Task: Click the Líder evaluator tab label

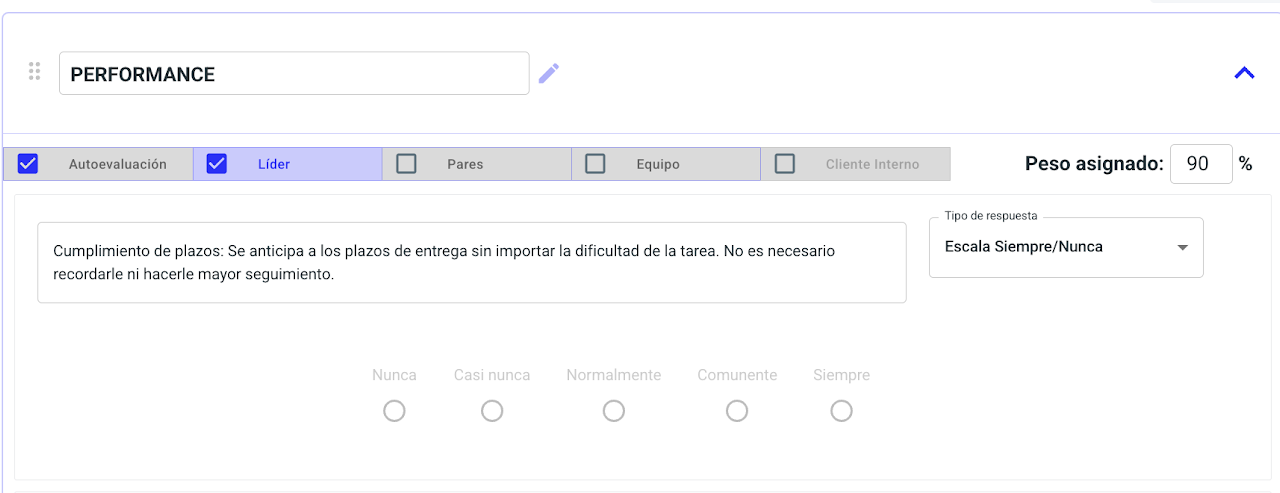Action: [274, 164]
